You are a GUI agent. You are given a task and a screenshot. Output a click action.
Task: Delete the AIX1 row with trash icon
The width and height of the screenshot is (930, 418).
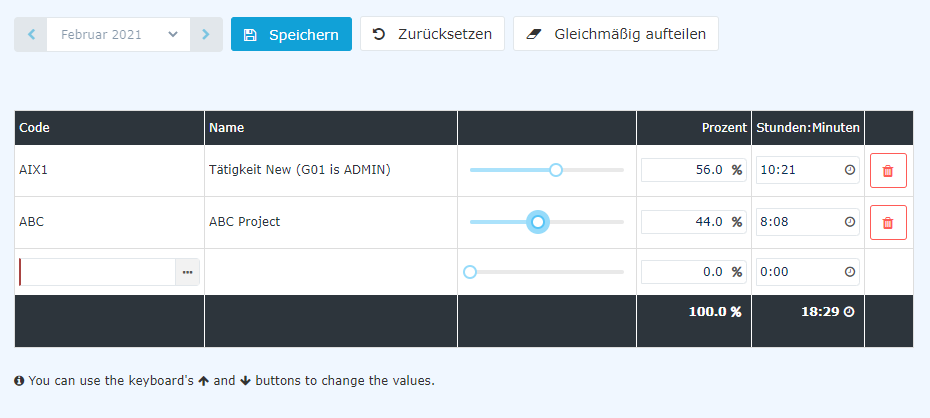tap(888, 171)
